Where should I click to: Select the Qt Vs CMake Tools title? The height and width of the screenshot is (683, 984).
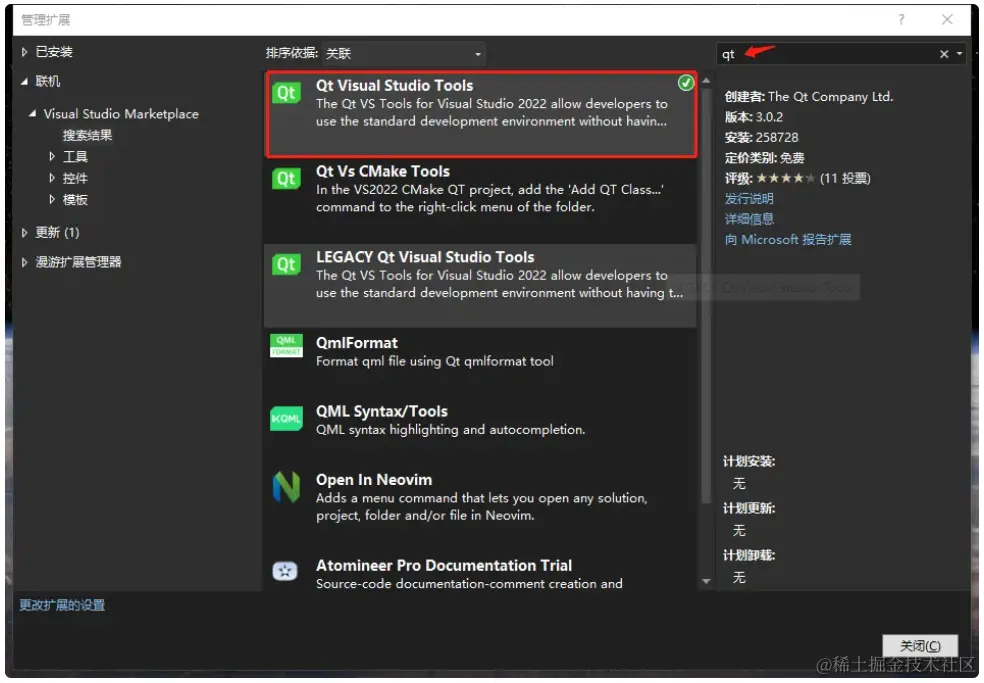tap(383, 171)
